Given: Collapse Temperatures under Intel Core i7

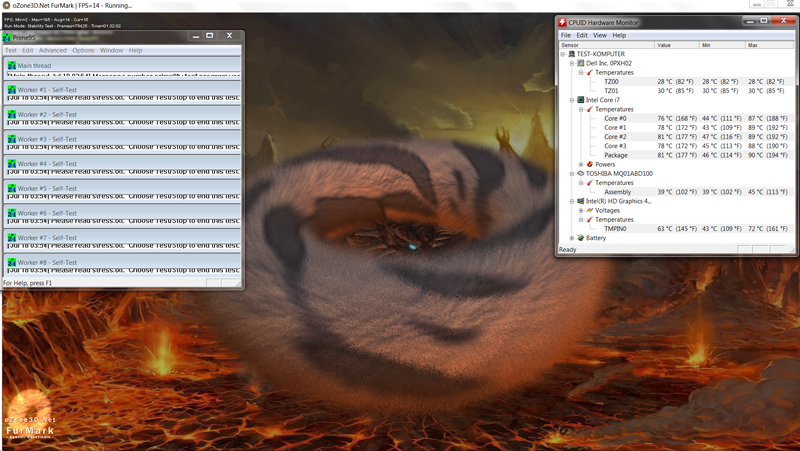Looking at the screenshot, I should click(581, 109).
